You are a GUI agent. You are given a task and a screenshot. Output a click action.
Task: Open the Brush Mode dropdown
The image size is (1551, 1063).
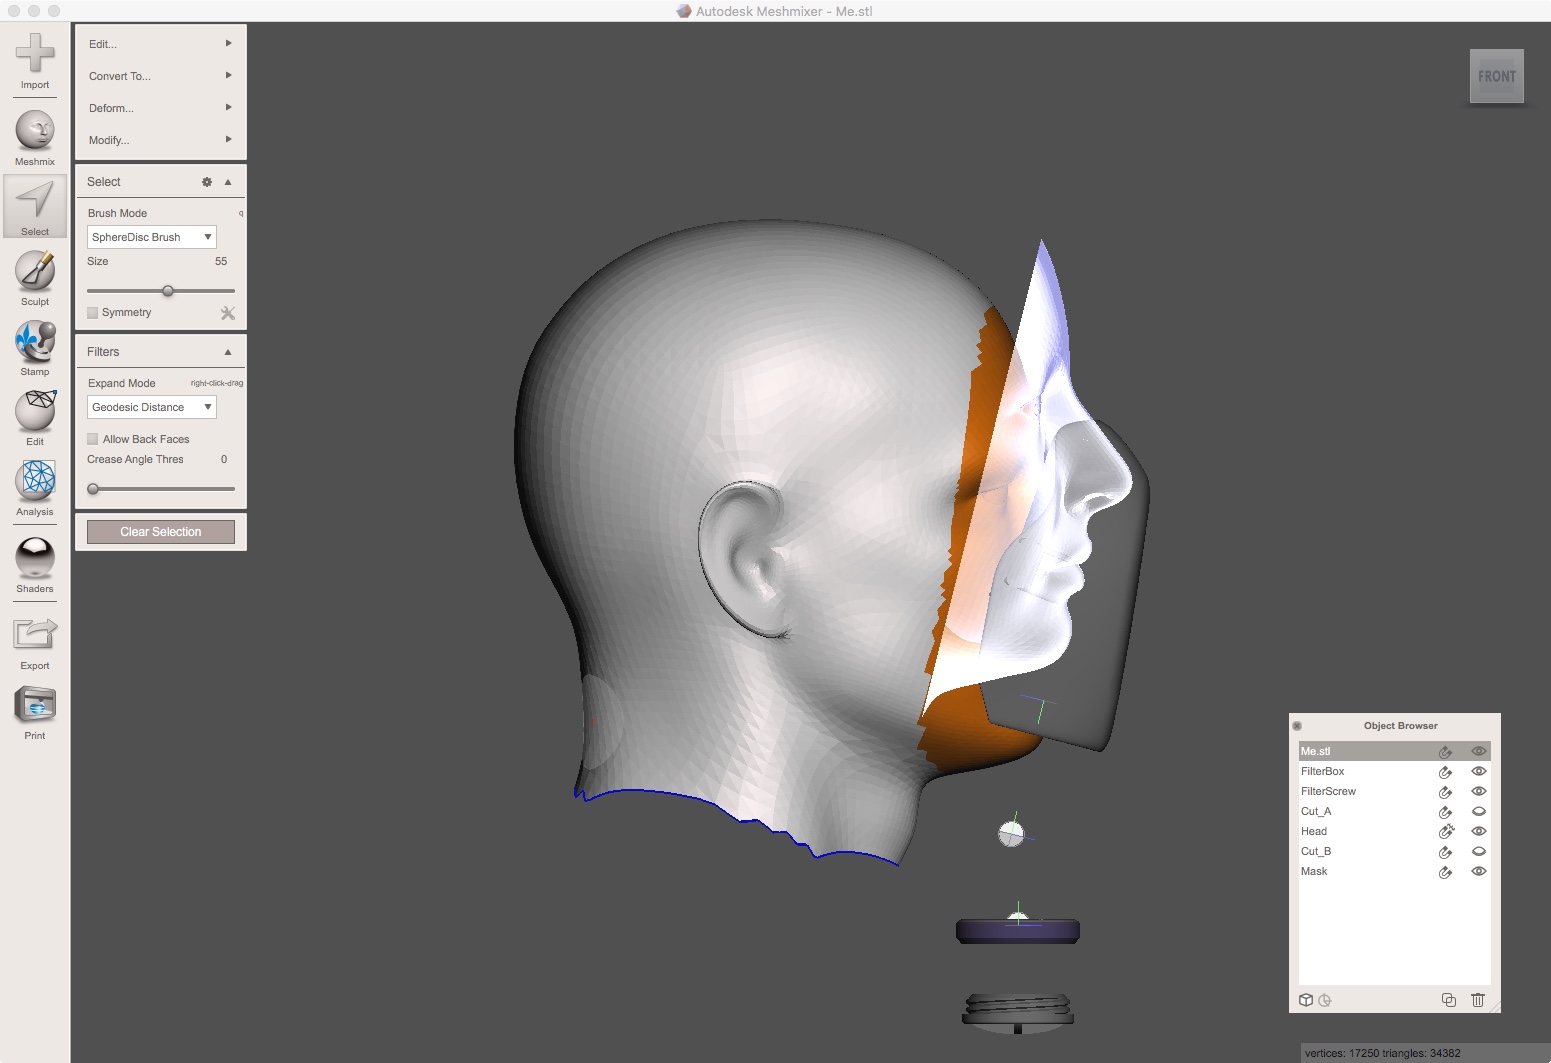pos(152,237)
